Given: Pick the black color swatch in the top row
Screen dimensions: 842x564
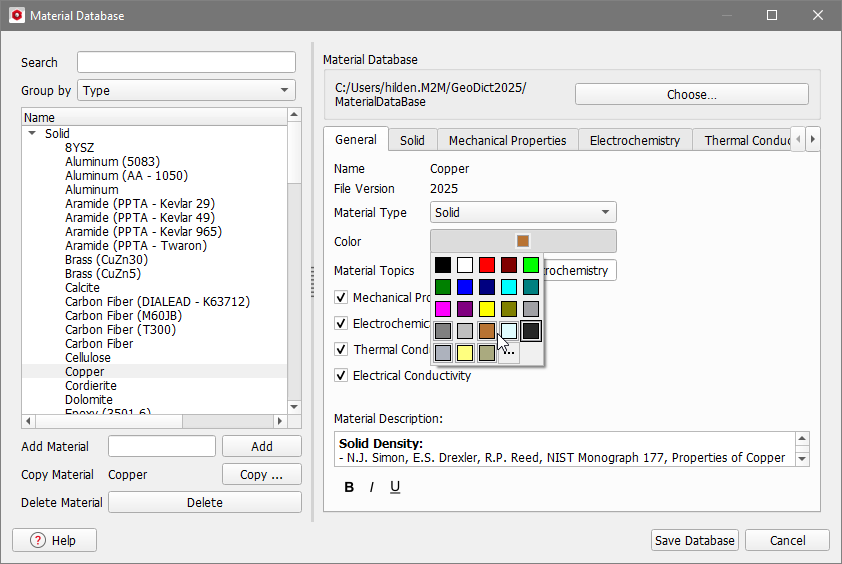Looking at the screenshot, I should click(443, 265).
